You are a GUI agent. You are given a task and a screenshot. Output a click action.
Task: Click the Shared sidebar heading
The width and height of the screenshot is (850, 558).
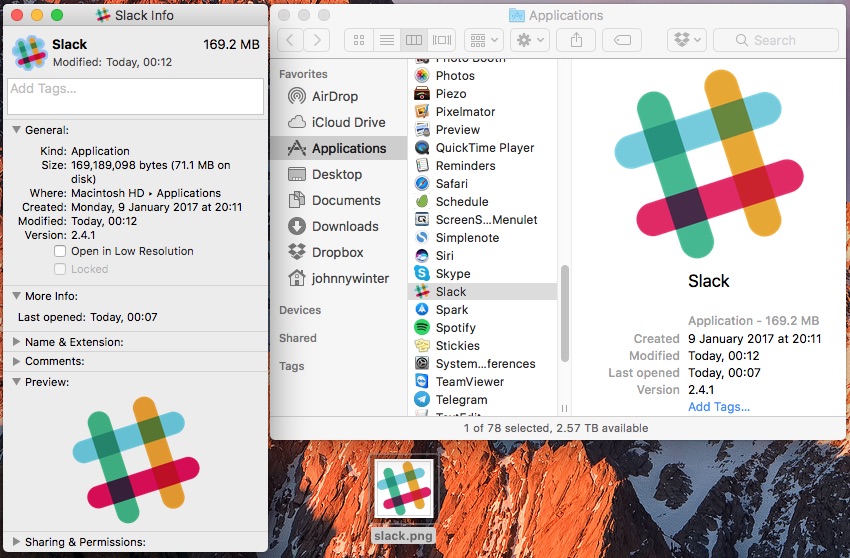[x=298, y=338]
